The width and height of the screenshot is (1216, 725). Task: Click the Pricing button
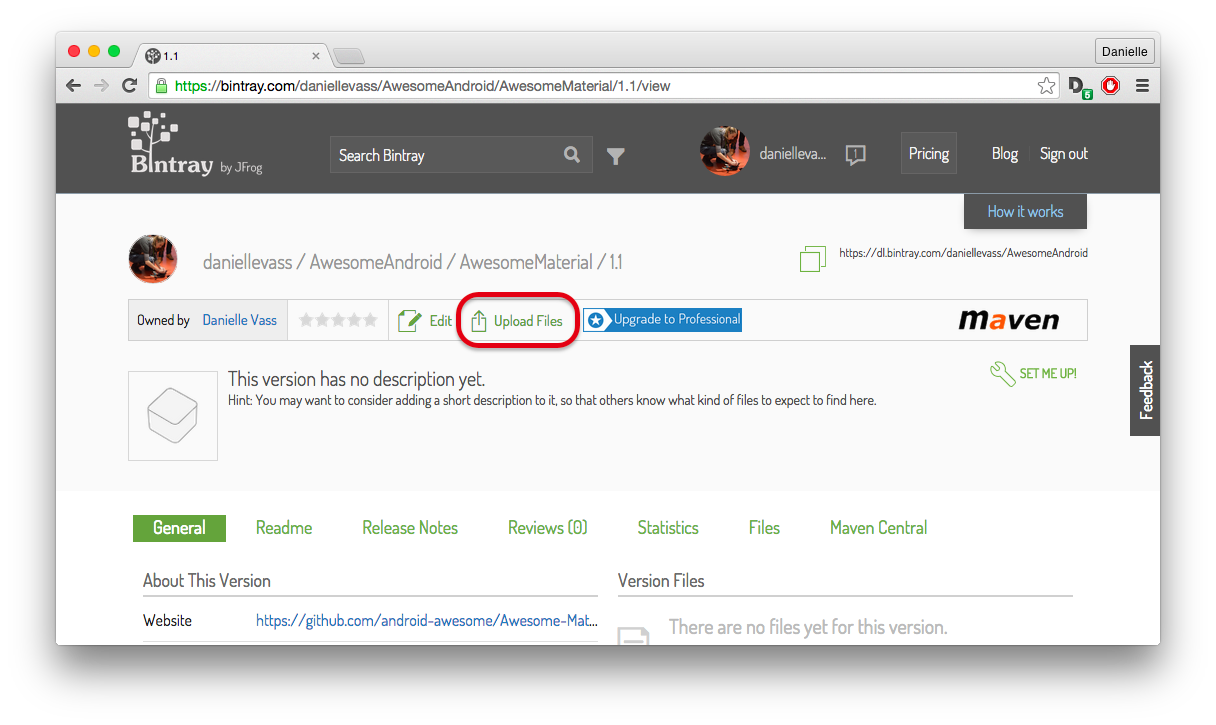(x=929, y=153)
